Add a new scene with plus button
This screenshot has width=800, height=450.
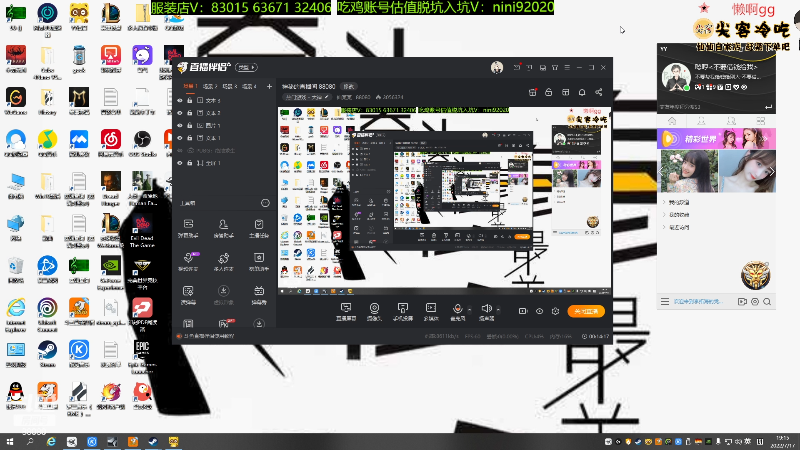pyautogui.click(x=269, y=86)
